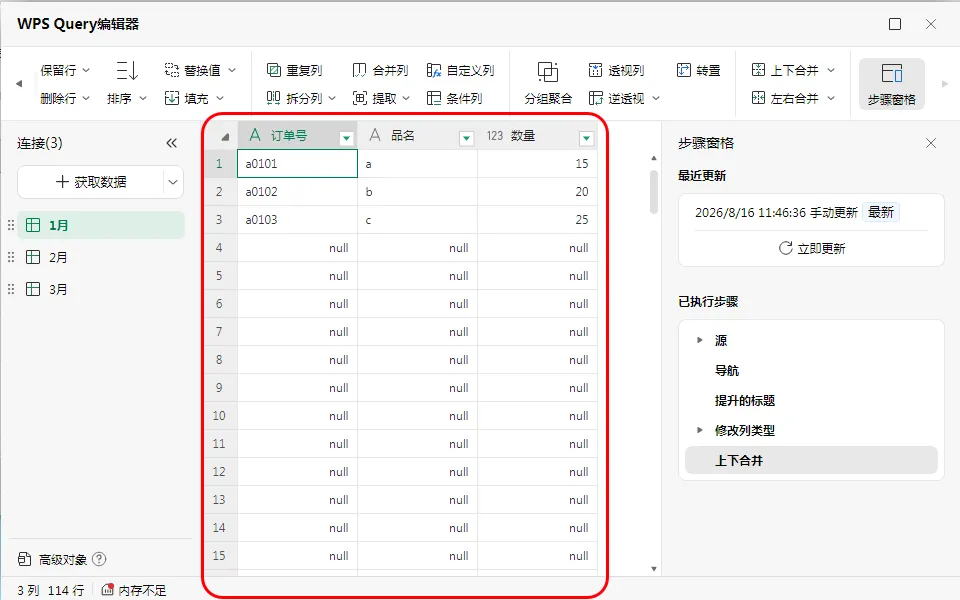The width and height of the screenshot is (960, 600).
Task: Click the 重复列 icon
Action: 274,70
